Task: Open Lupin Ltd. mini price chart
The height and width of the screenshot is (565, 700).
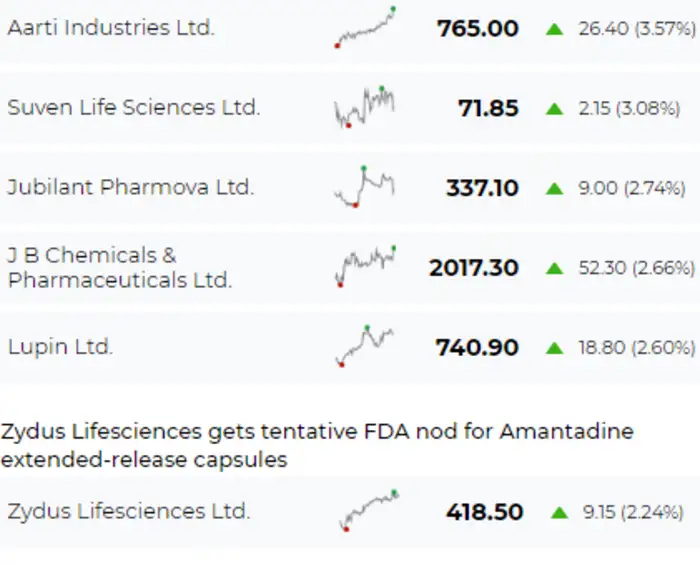Action: pyautogui.click(x=365, y=346)
